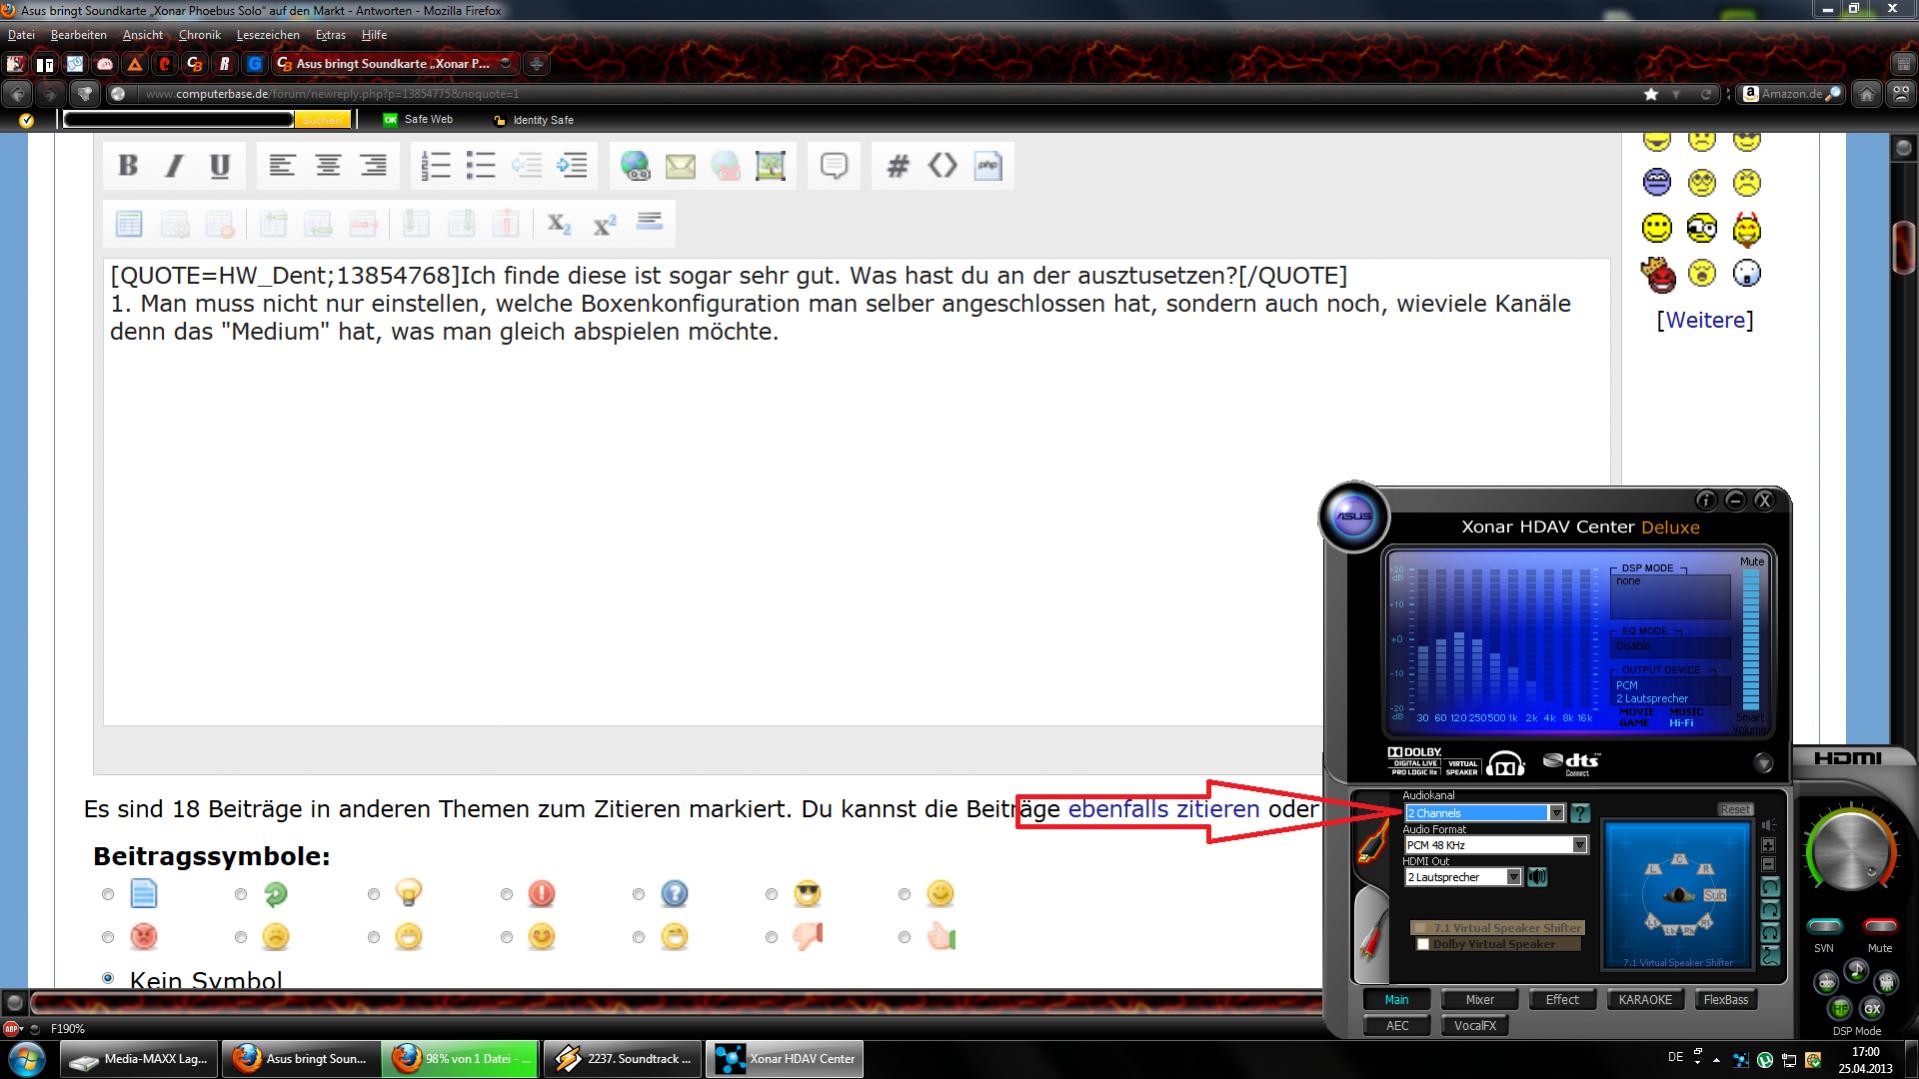Image resolution: width=1919 pixels, height=1079 pixels.
Task: Click the Reset button in Xonar
Action: pyautogui.click(x=1735, y=809)
